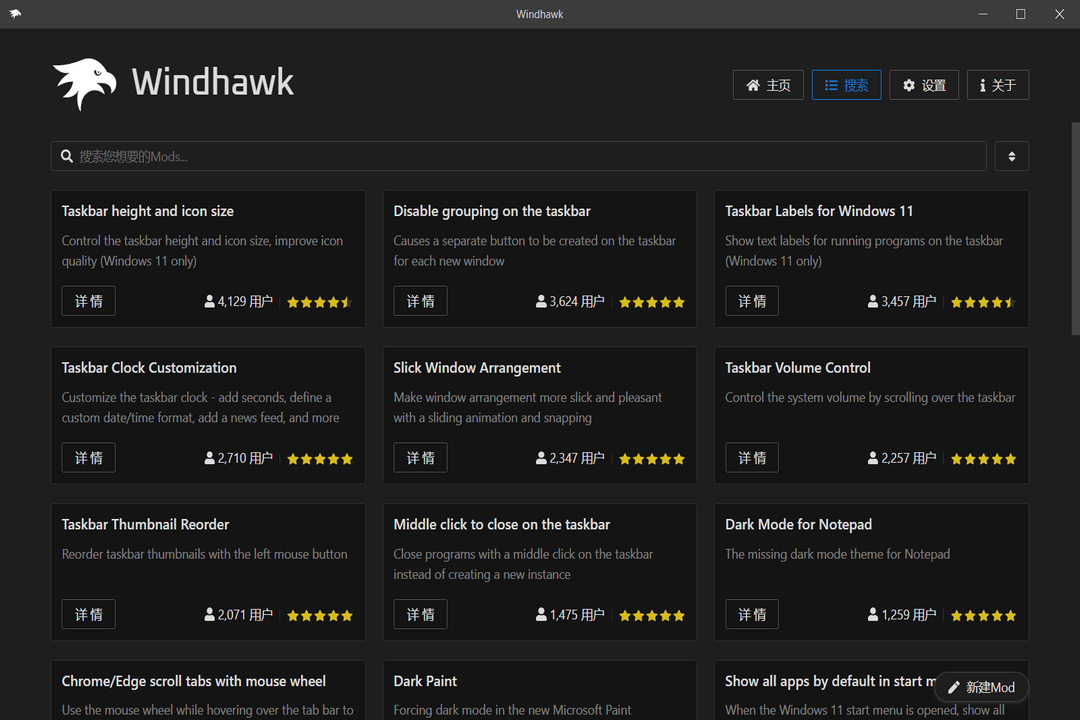
Task: Click the Windhawk icon in the title bar
Action: [x=16, y=14]
